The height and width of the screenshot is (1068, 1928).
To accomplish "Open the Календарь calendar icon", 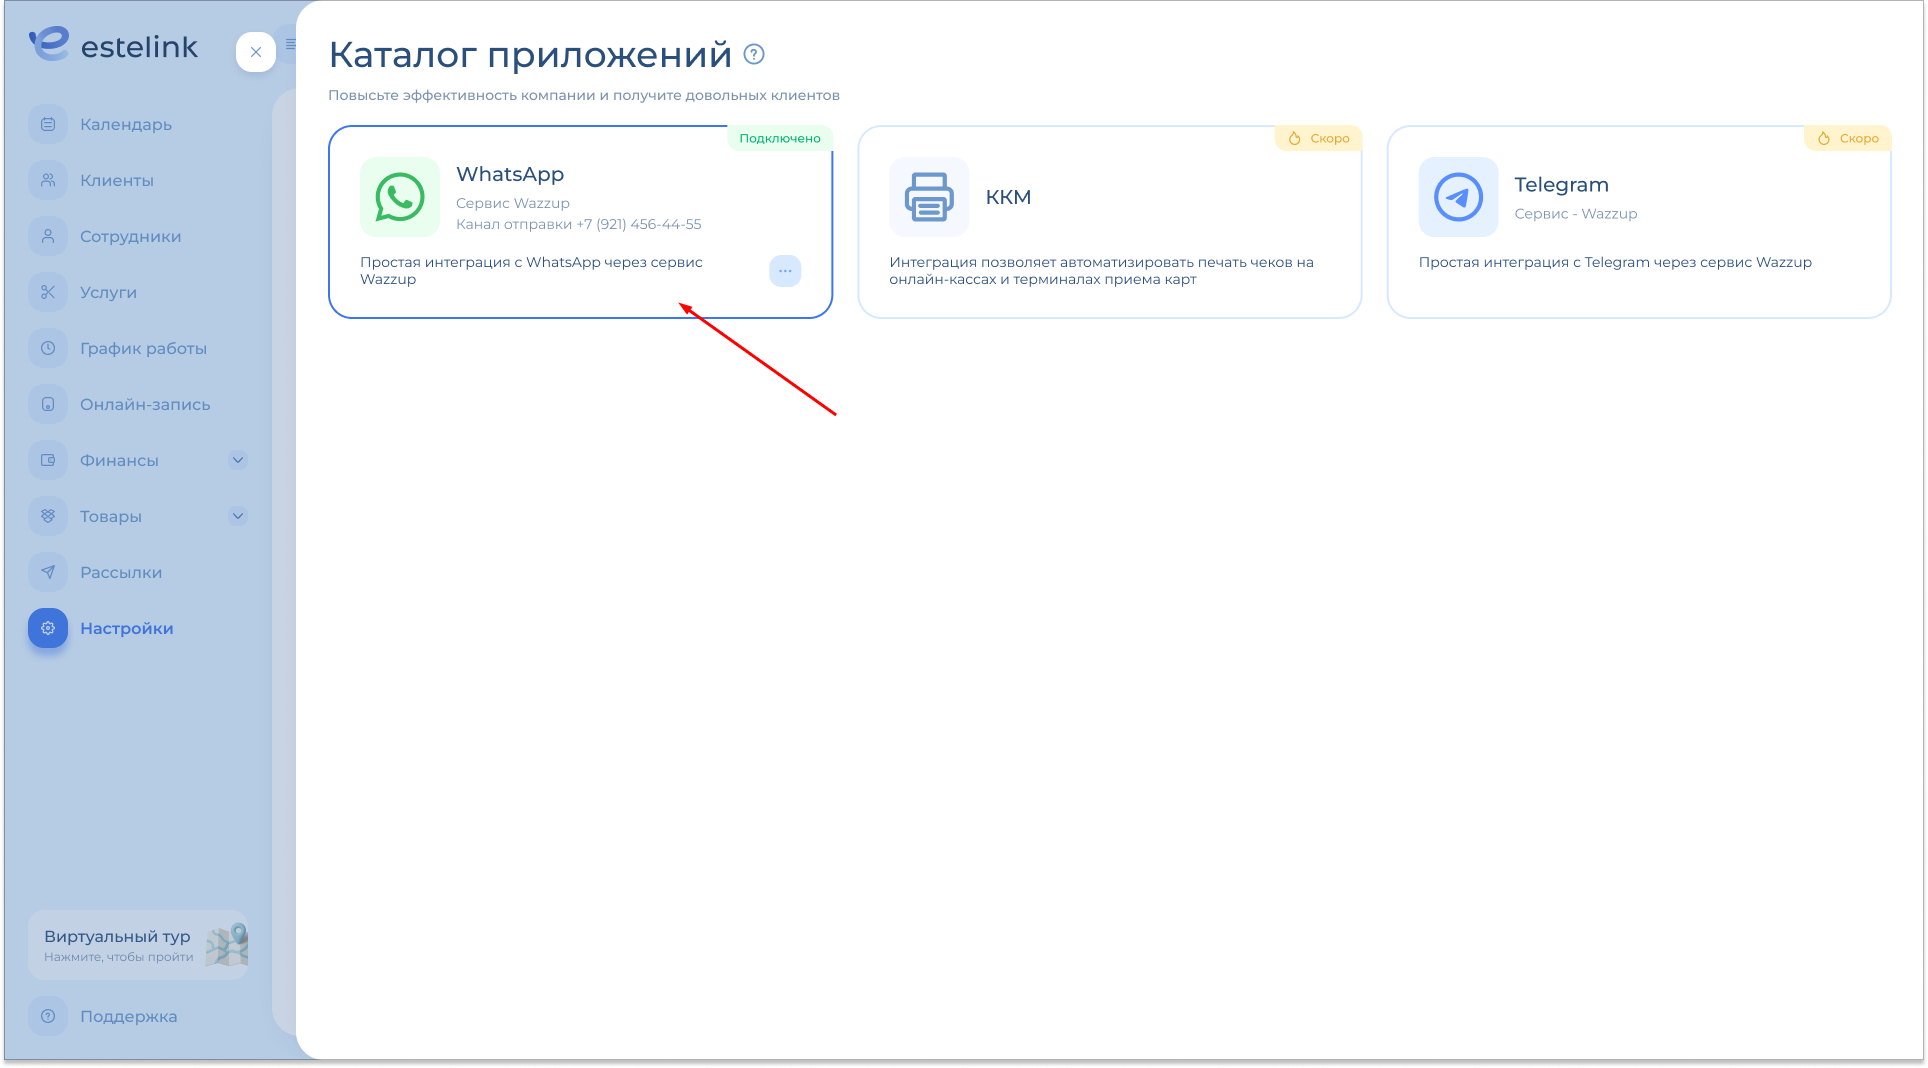I will pyautogui.click(x=48, y=124).
